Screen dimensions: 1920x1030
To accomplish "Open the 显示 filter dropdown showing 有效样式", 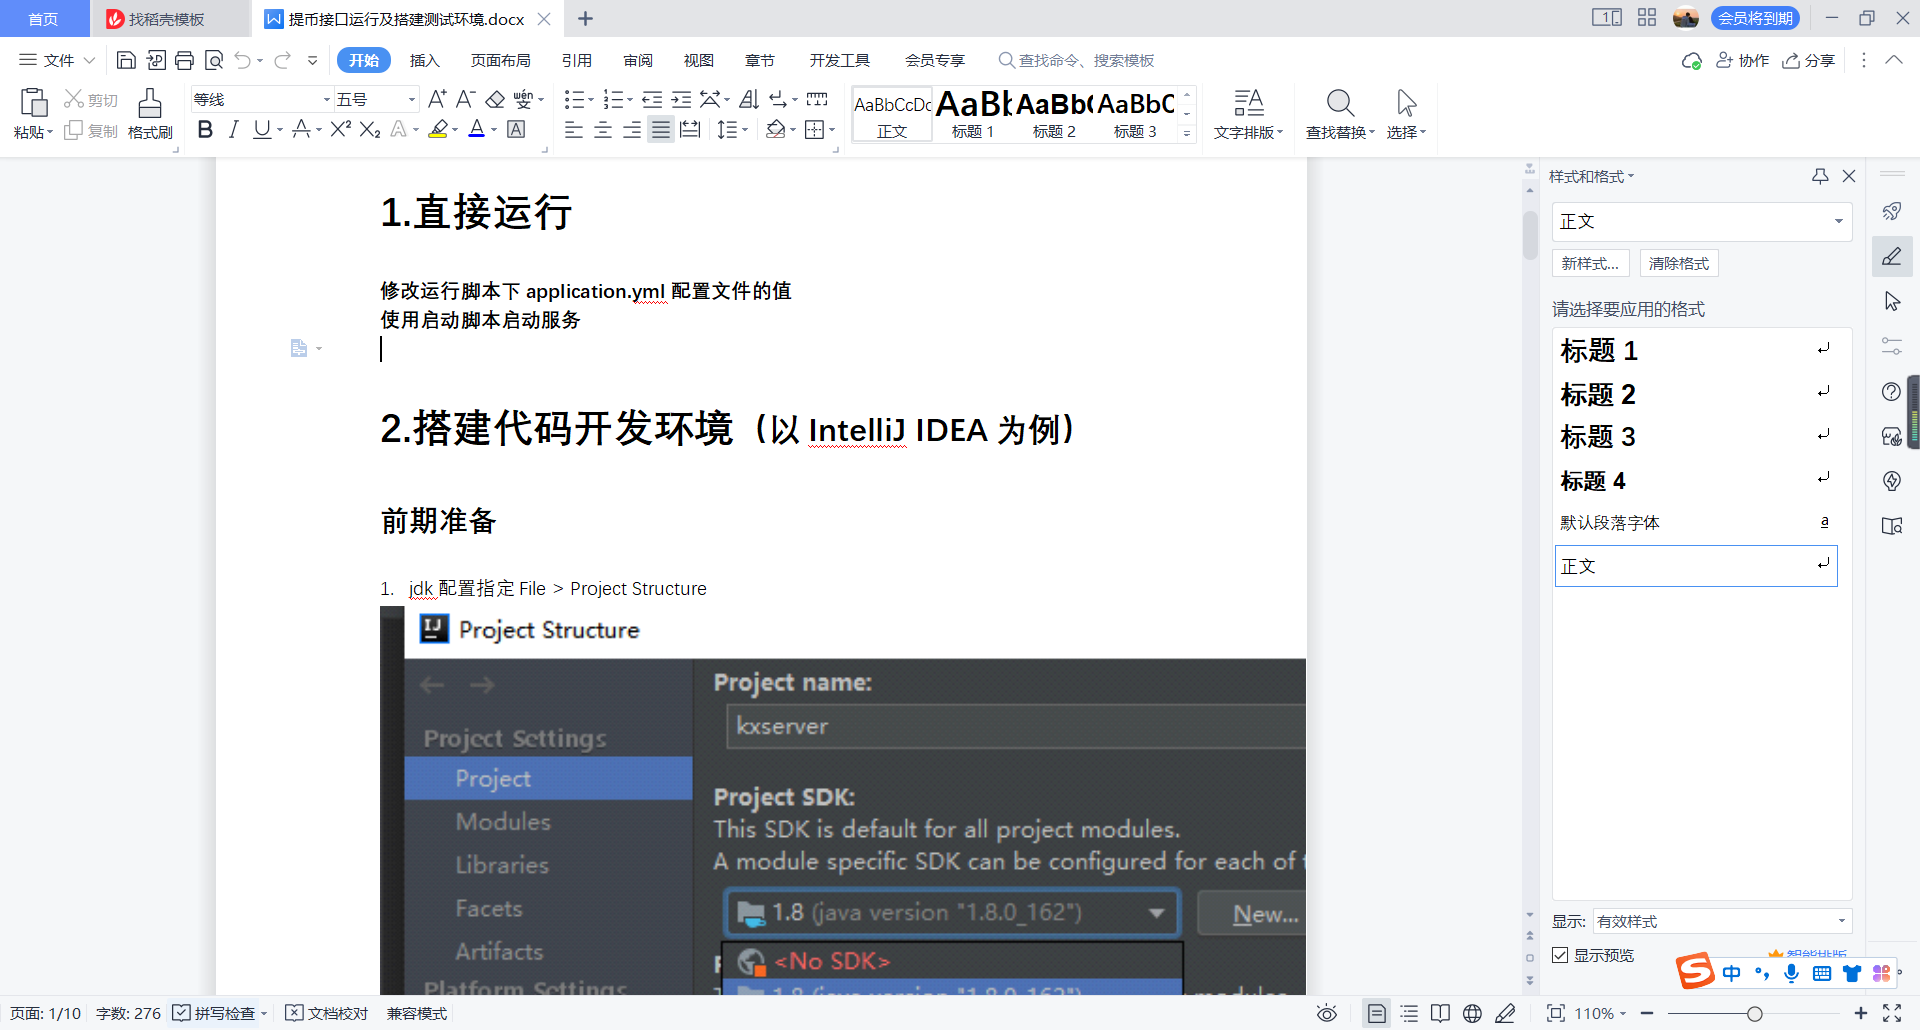I will click(1840, 921).
